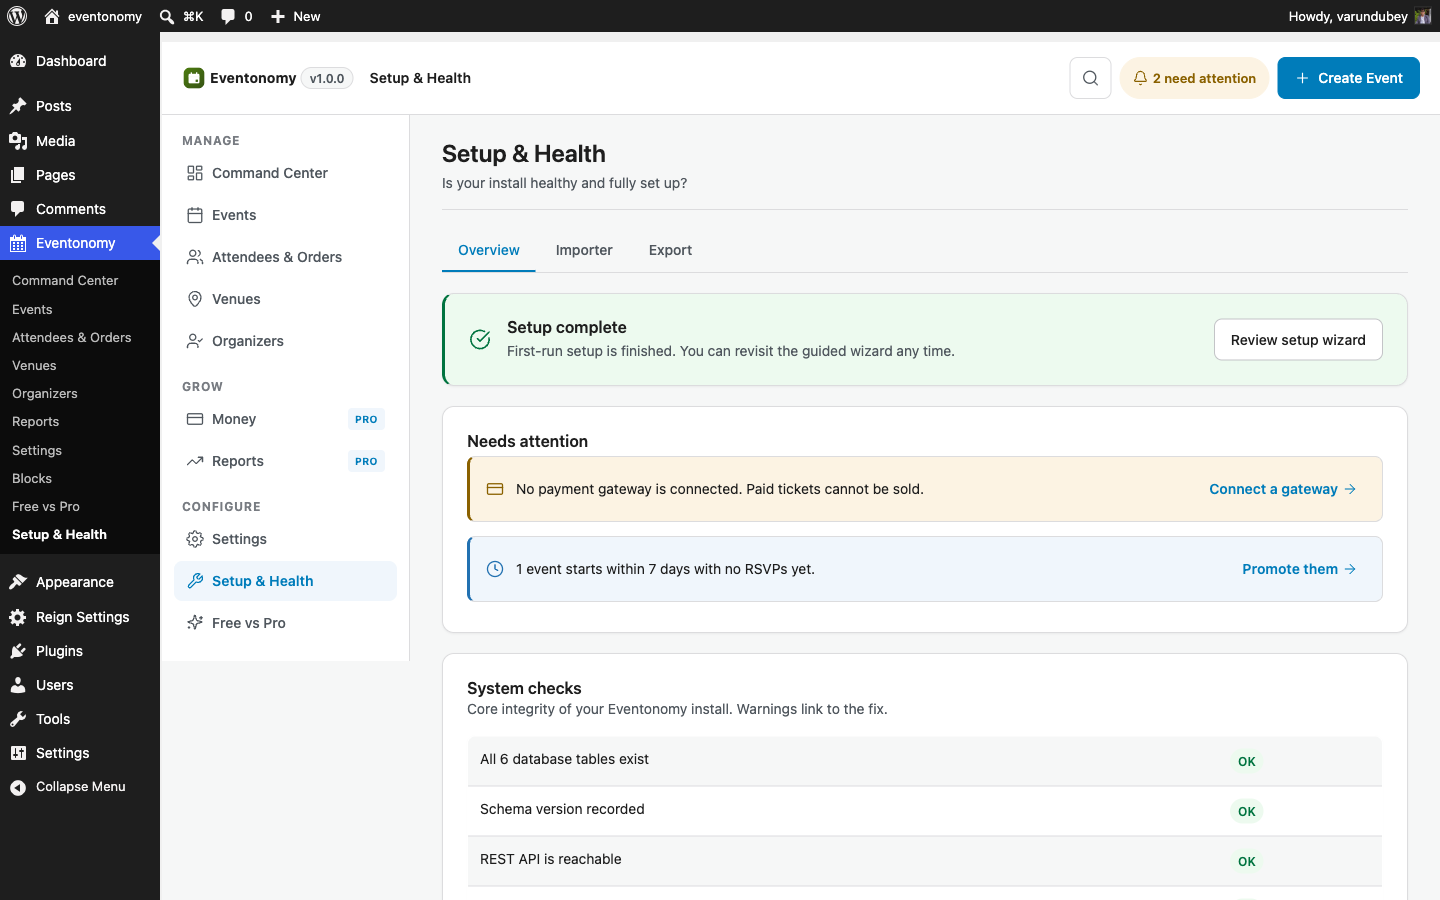Click the Venues pin icon in the Manage list
The width and height of the screenshot is (1440, 900).
pyautogui.click(x=195, y=299)
